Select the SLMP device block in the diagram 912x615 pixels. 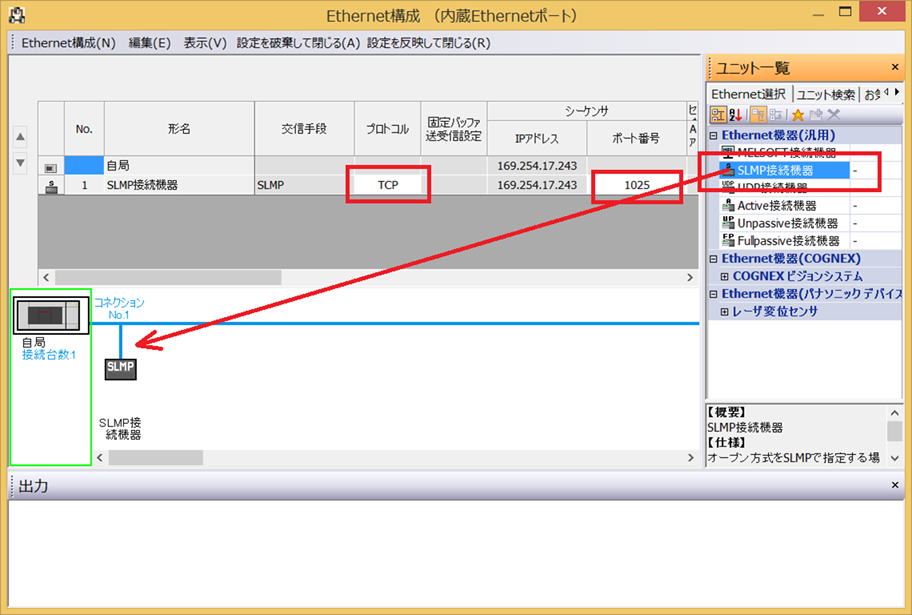[x=120, y=369]
